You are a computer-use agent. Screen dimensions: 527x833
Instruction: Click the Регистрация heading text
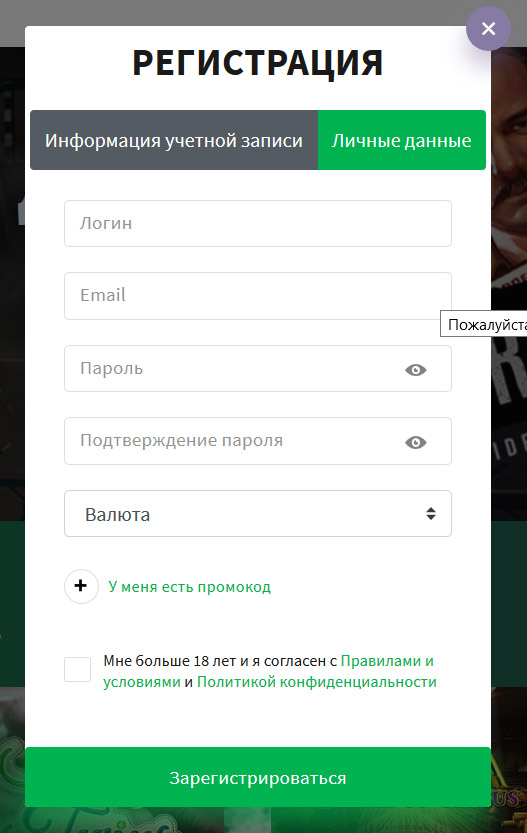click(258, 63)
